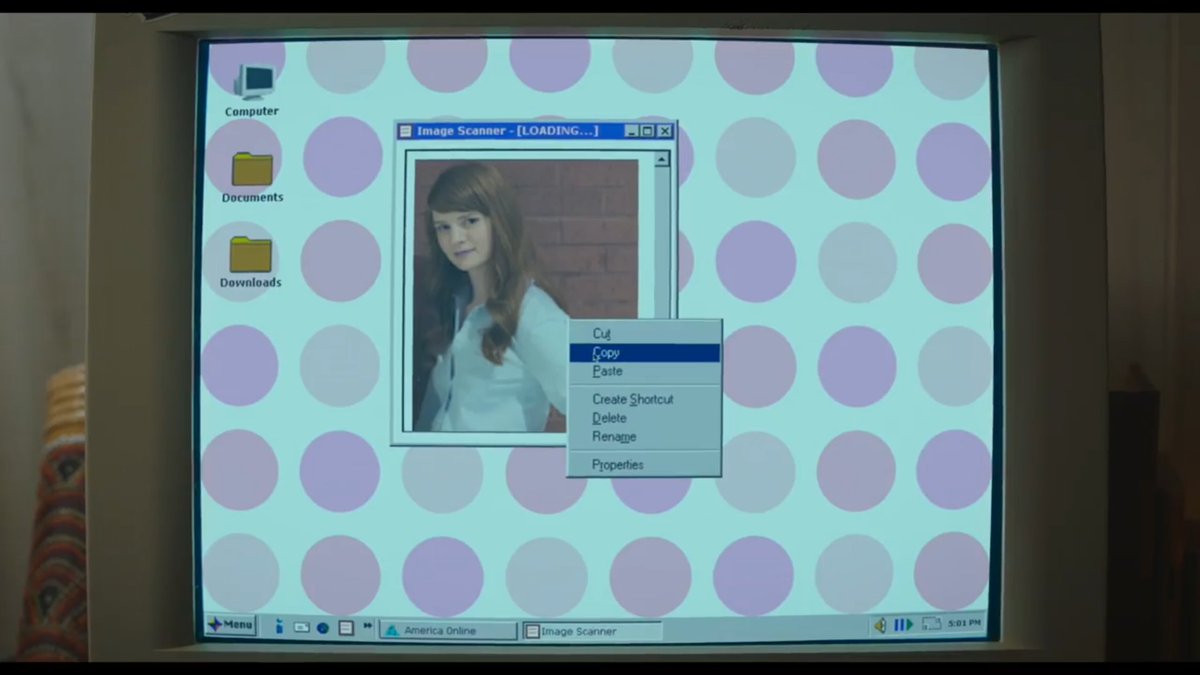This screenshot has height=675, width=1200.
Task: Click the Image Scanner title bar
Action: coord(535,131)
